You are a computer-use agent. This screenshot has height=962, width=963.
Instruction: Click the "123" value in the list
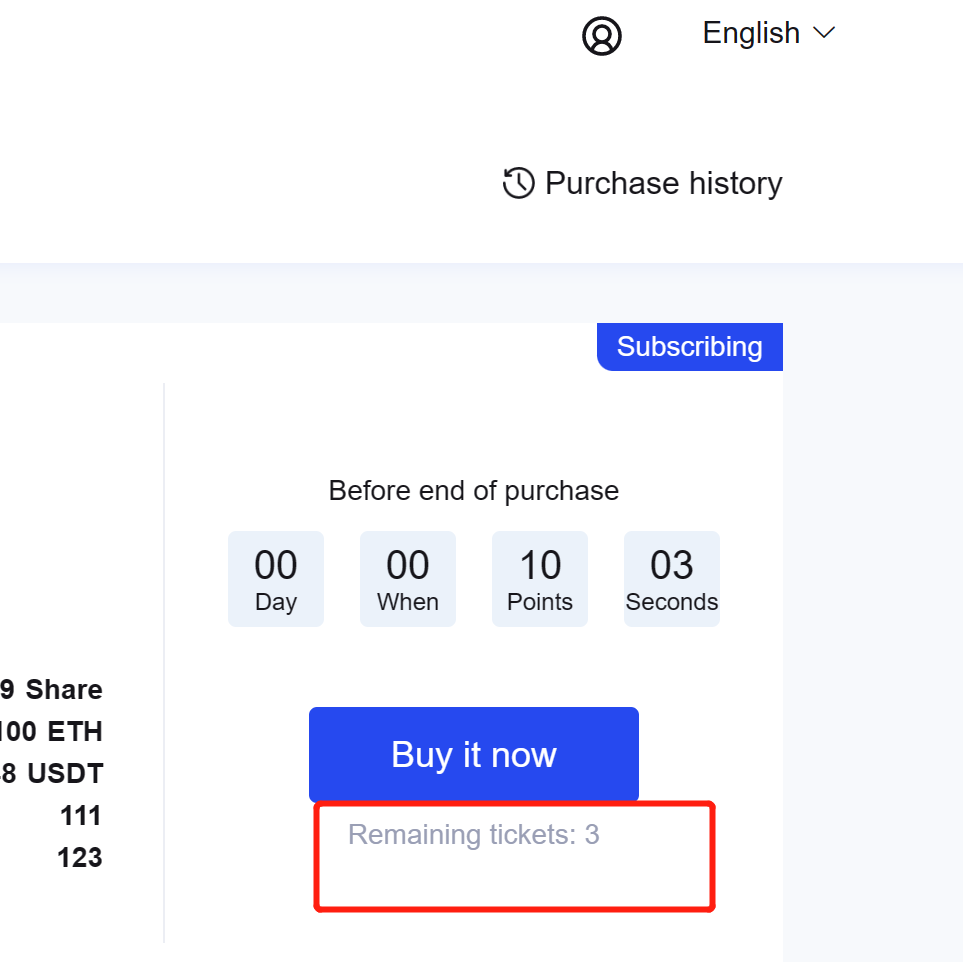pyautogui.click(x=81, y=858)
